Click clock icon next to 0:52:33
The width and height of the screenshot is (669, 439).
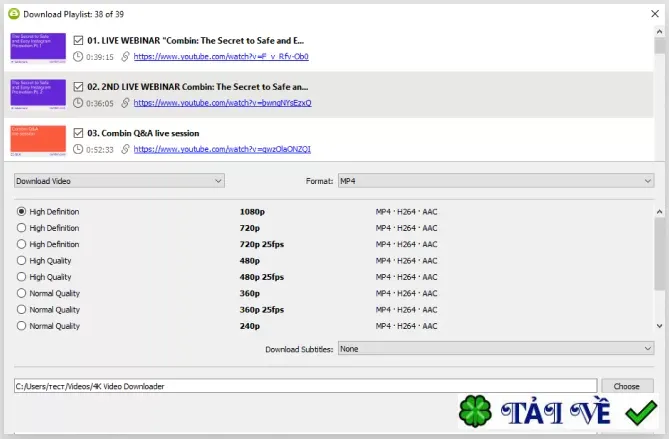click(x=78, y=149)
